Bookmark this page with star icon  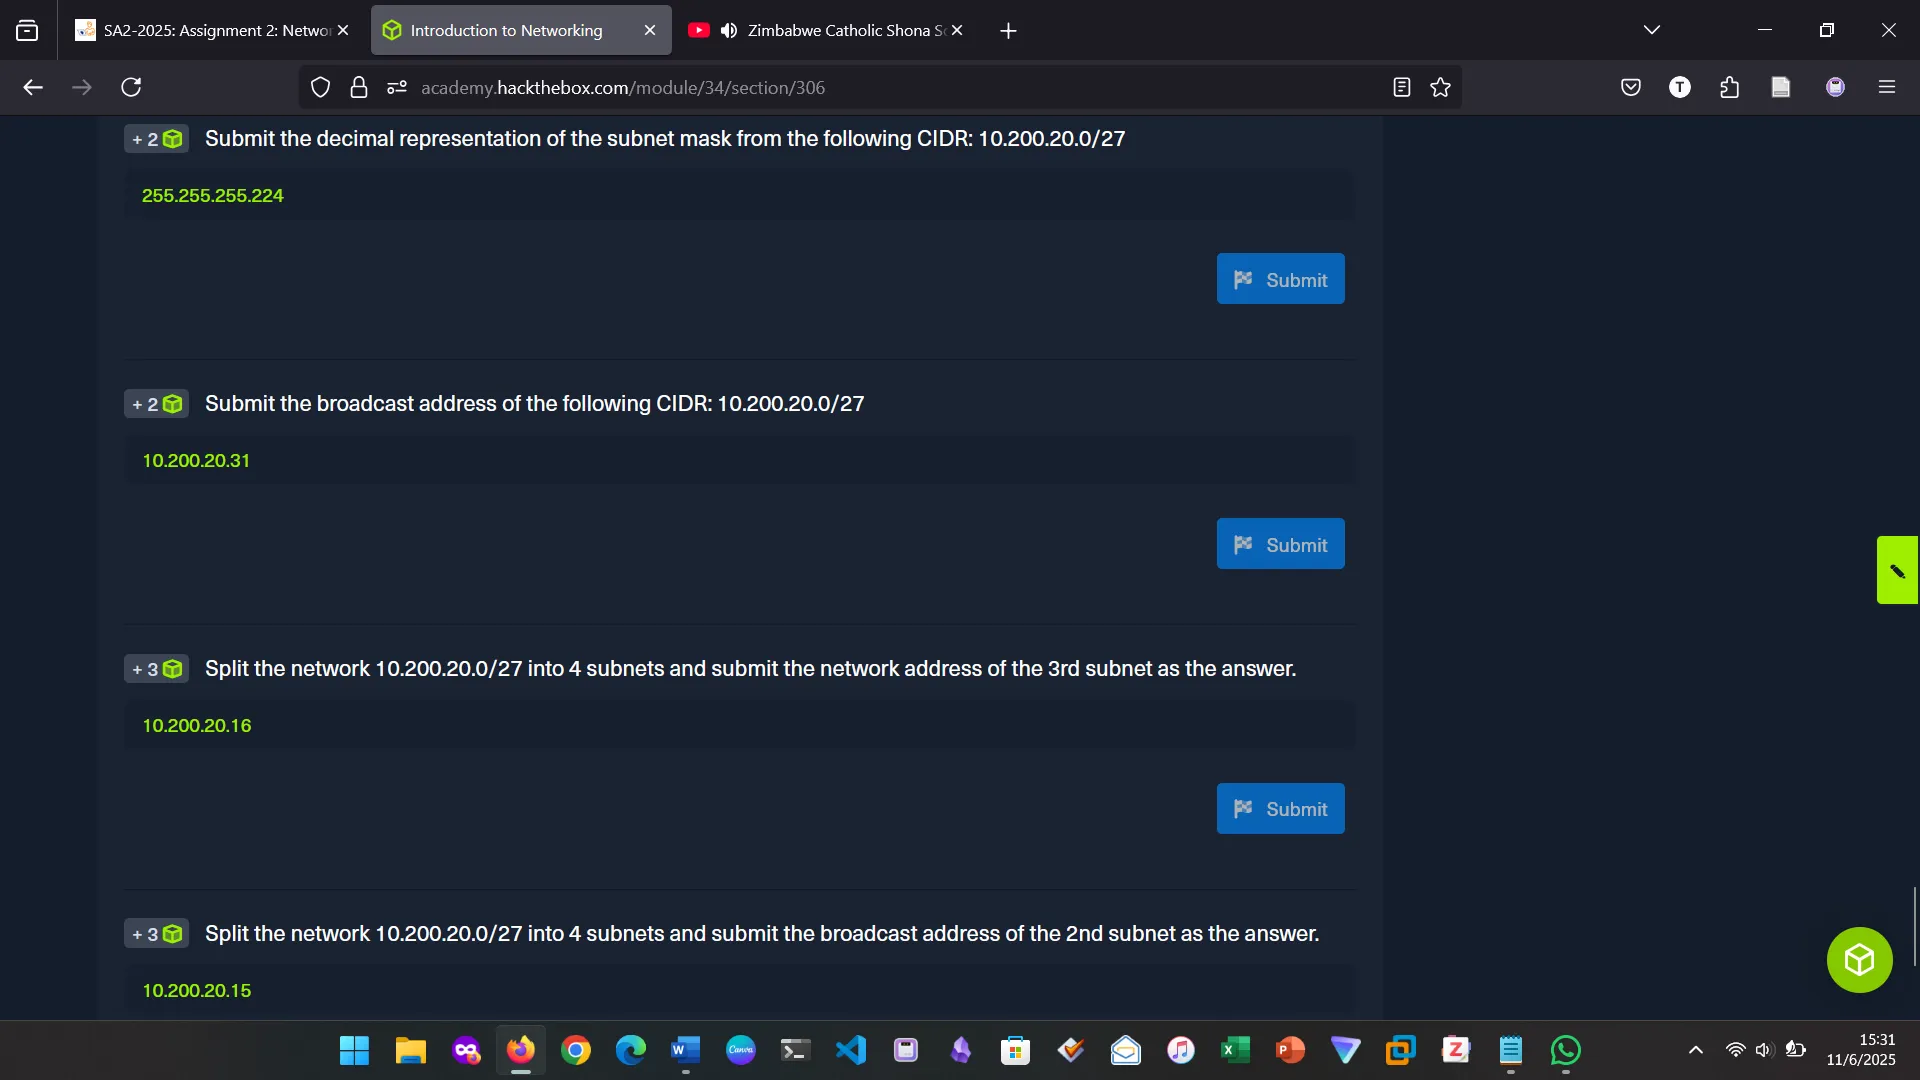click(x=1440, y=87)
